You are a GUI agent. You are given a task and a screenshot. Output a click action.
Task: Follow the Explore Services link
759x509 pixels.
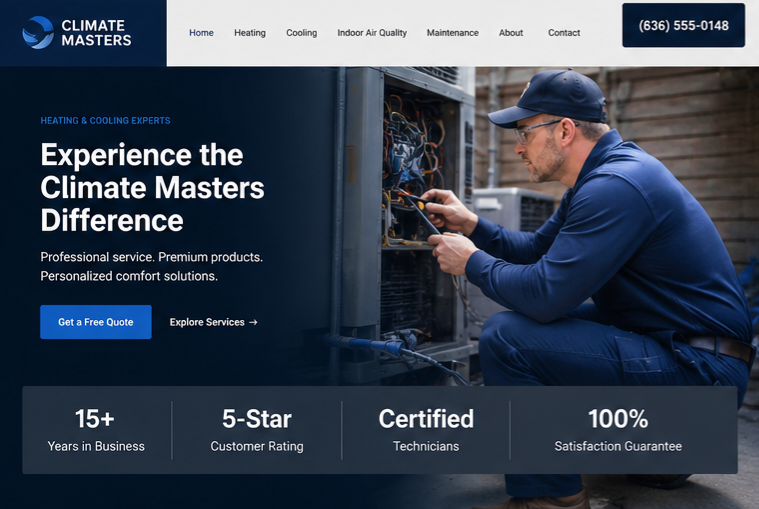pyautogui.click(x=213, y=322)
